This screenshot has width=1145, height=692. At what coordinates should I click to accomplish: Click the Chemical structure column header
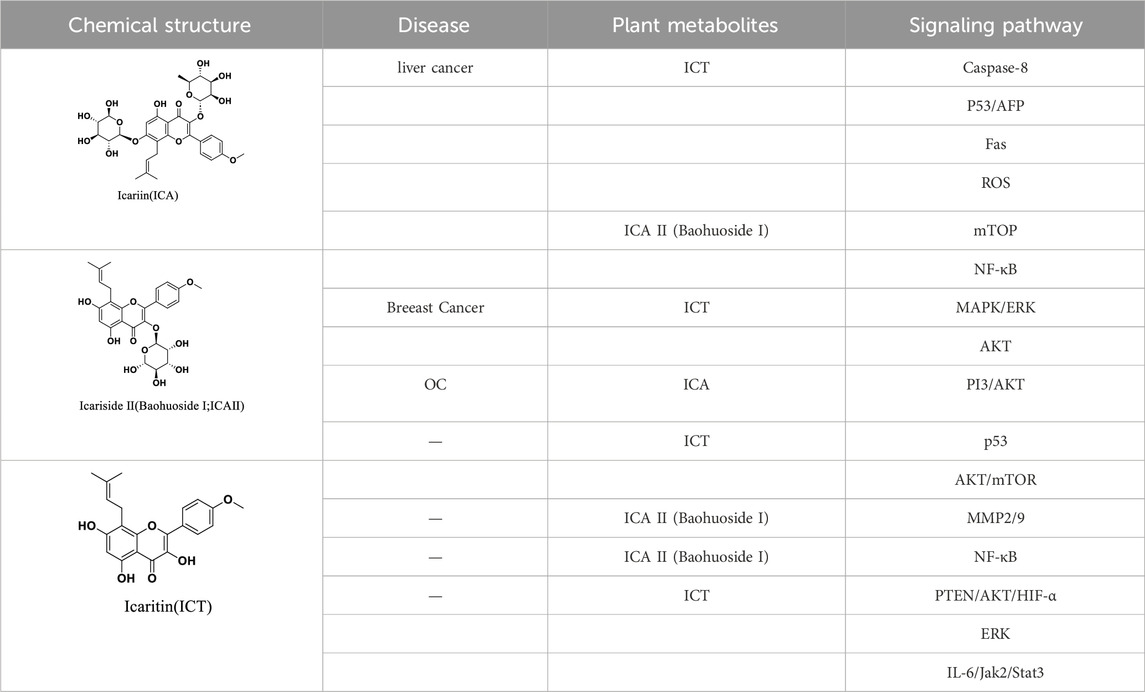[161, 25]
